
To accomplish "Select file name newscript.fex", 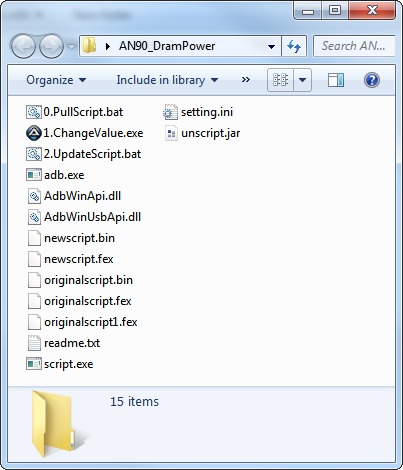I will pyautogui.click(x=79, y=259).
